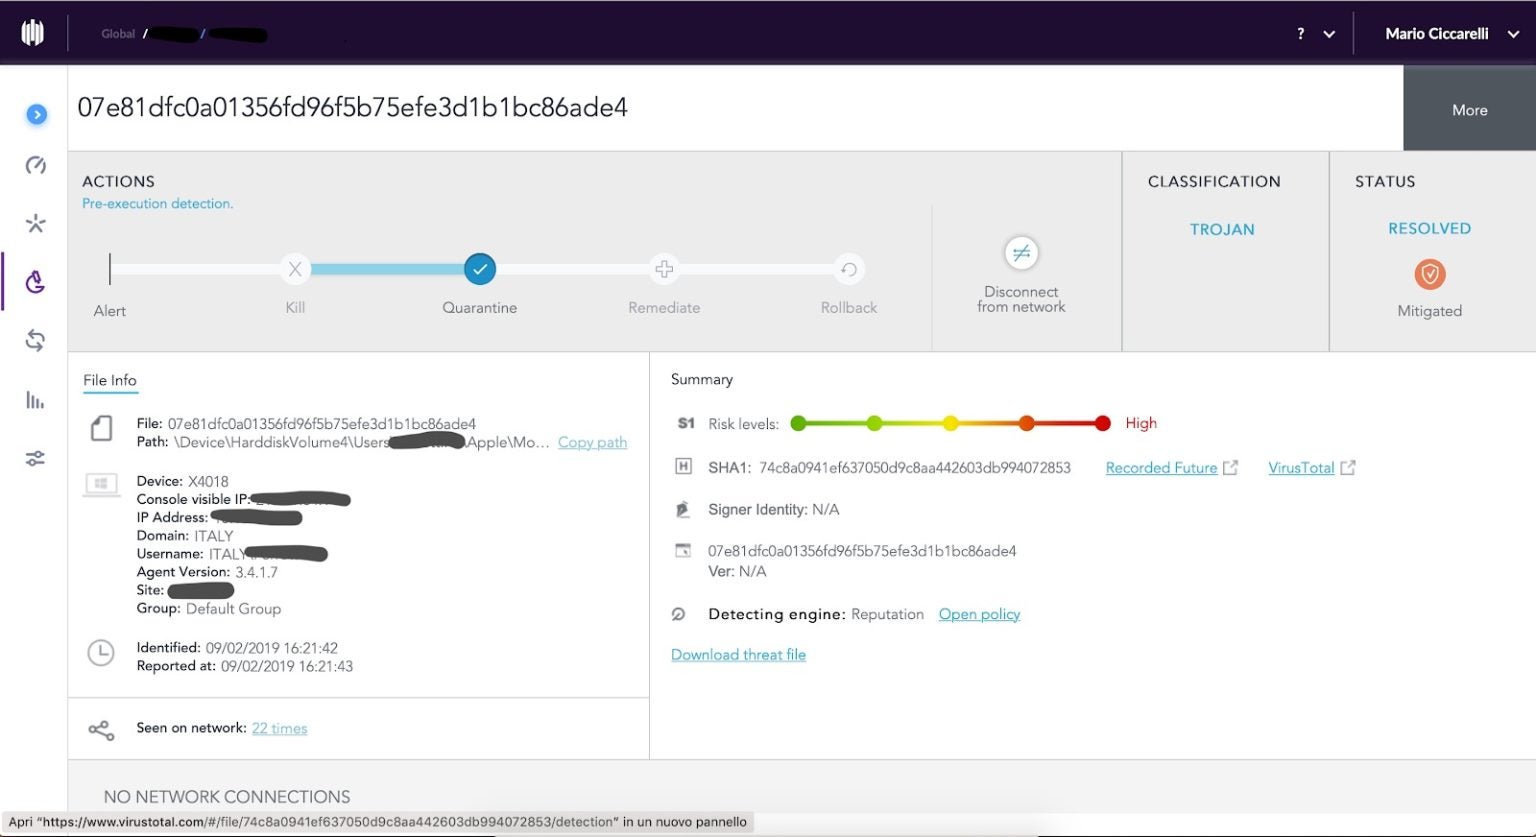Screen dimensions: 1536x837
Task: Select the File Info tab
Action: pyautogui.click(x=110, y=380)
